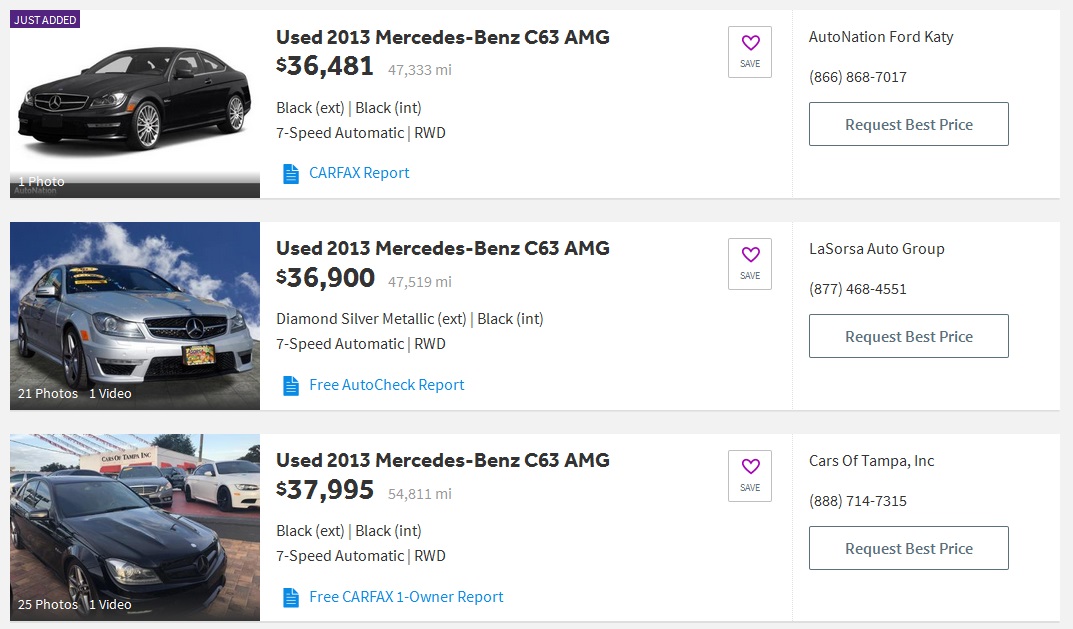Request best price from Cars Of Tampa
This screenshot has height=629, width=1073.
pyautogui.click(x=908, y=548)
